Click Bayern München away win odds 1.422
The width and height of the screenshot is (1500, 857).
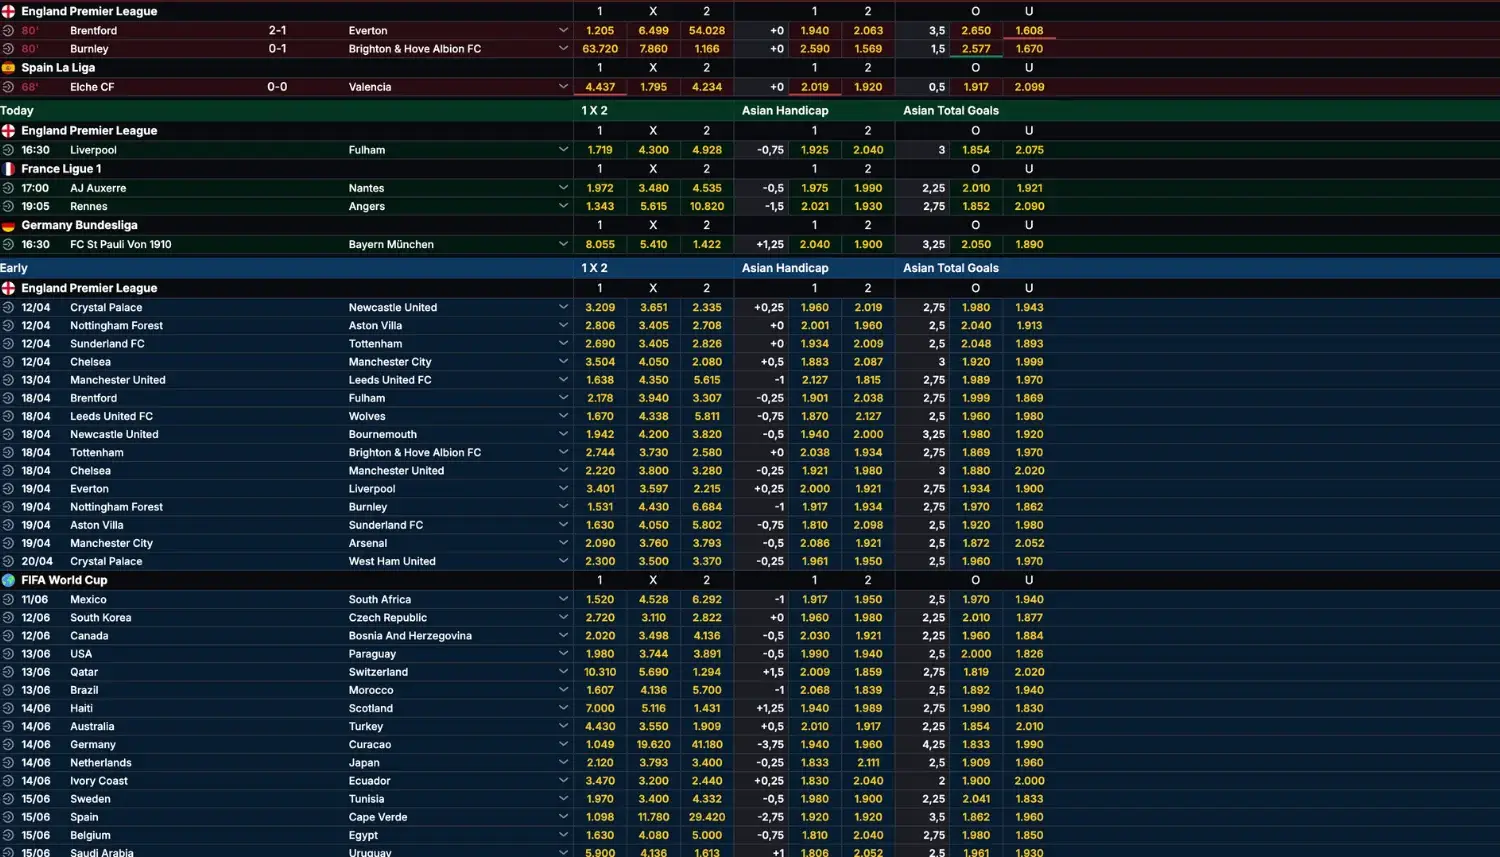pos(707,245)
